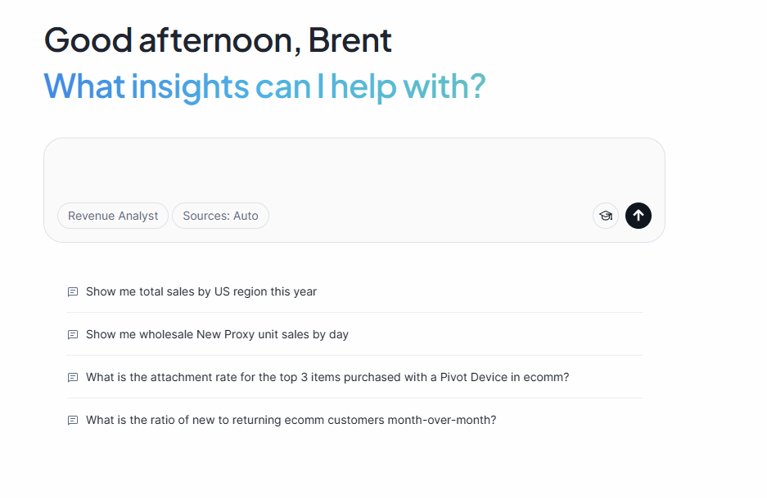Click the "Good afternoon" greeting text

pos(171,41)
